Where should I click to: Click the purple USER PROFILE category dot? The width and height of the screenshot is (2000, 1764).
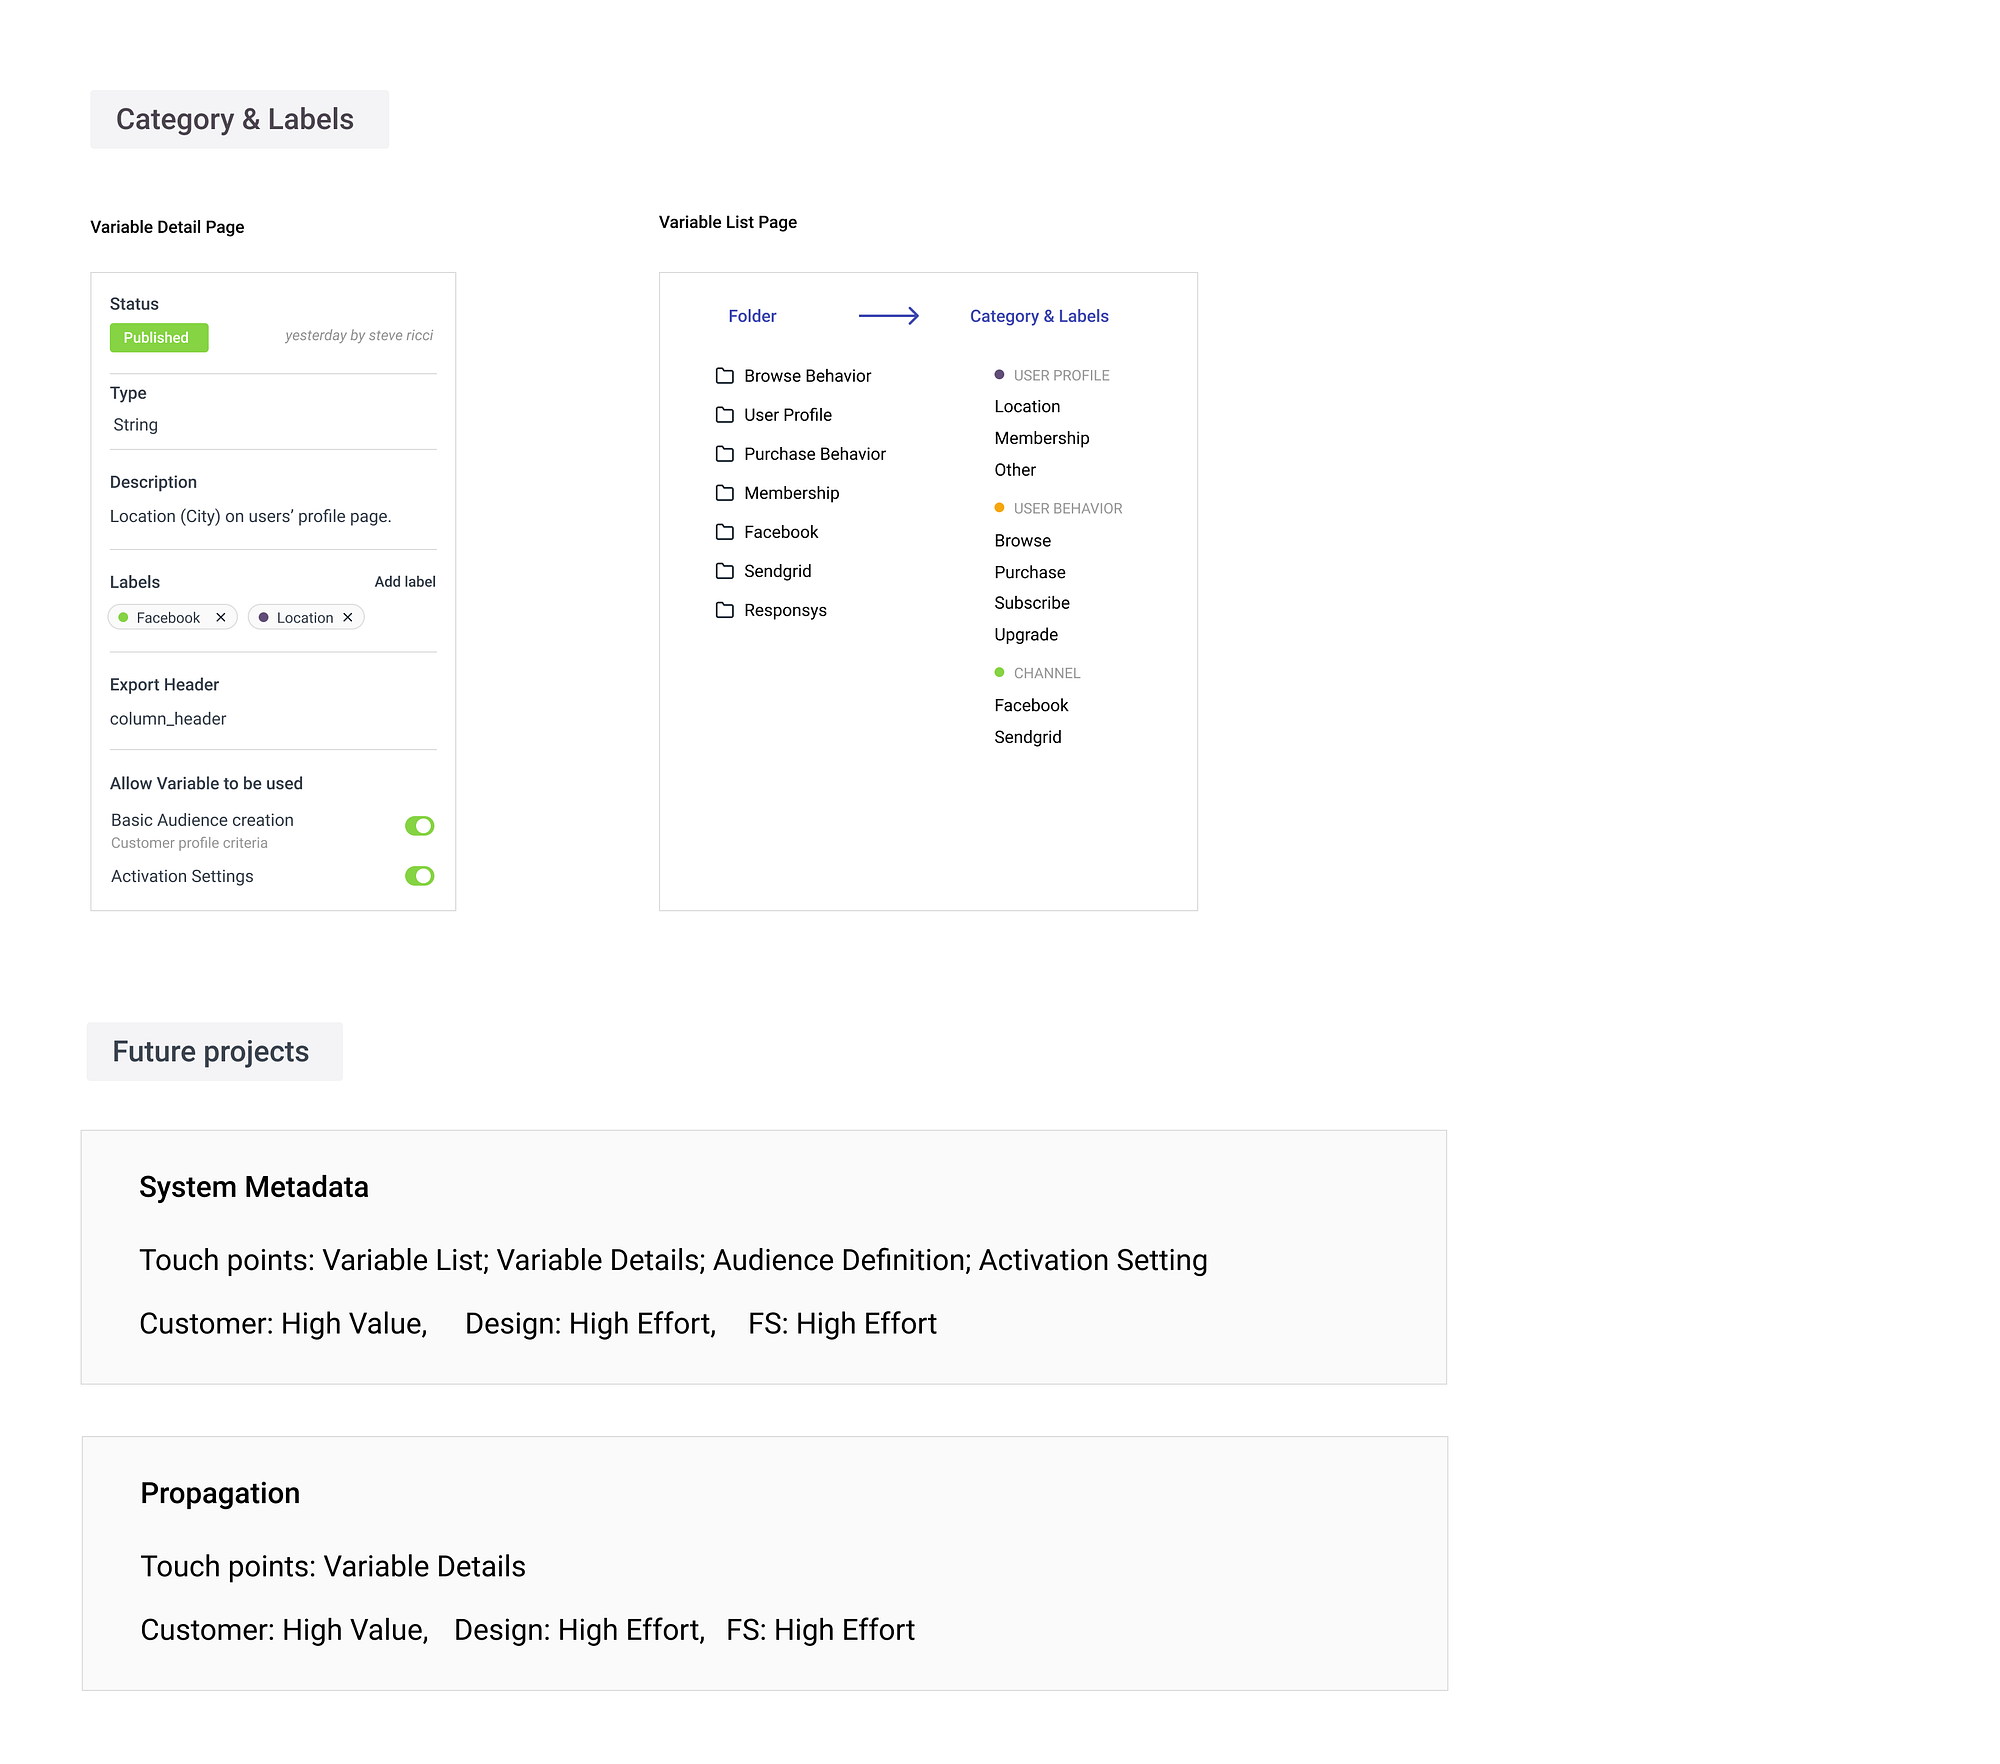[999, 375]
